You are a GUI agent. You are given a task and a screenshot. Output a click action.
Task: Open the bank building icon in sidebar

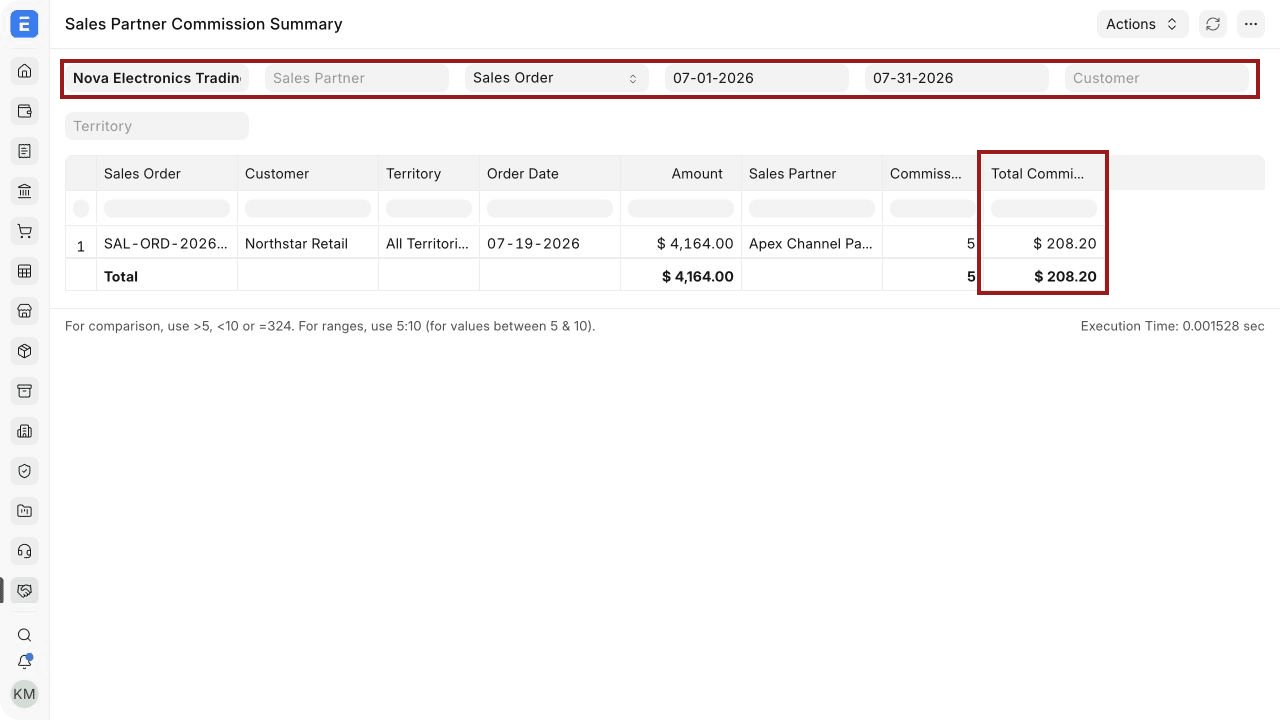click(25, 191)
